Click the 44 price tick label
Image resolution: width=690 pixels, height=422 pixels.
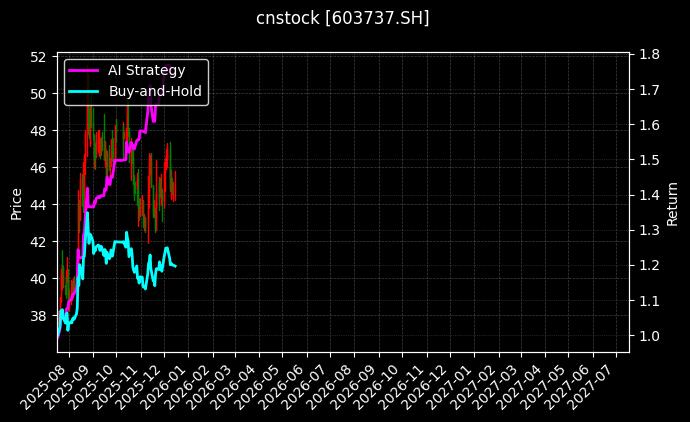tap(39, 205)
